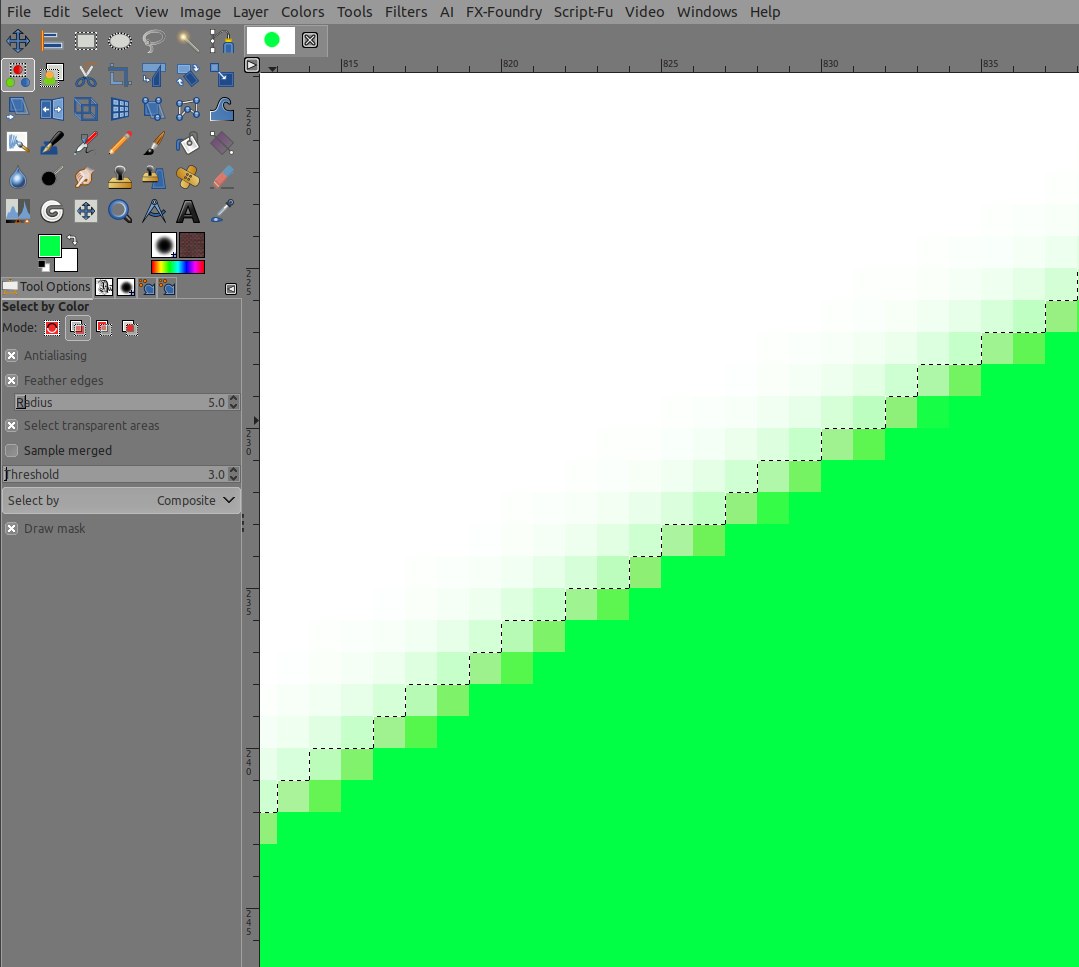The image size is (1079, 967).
Task: Enable the Sample merged checkbox
Action: click(x=12, y=451)
